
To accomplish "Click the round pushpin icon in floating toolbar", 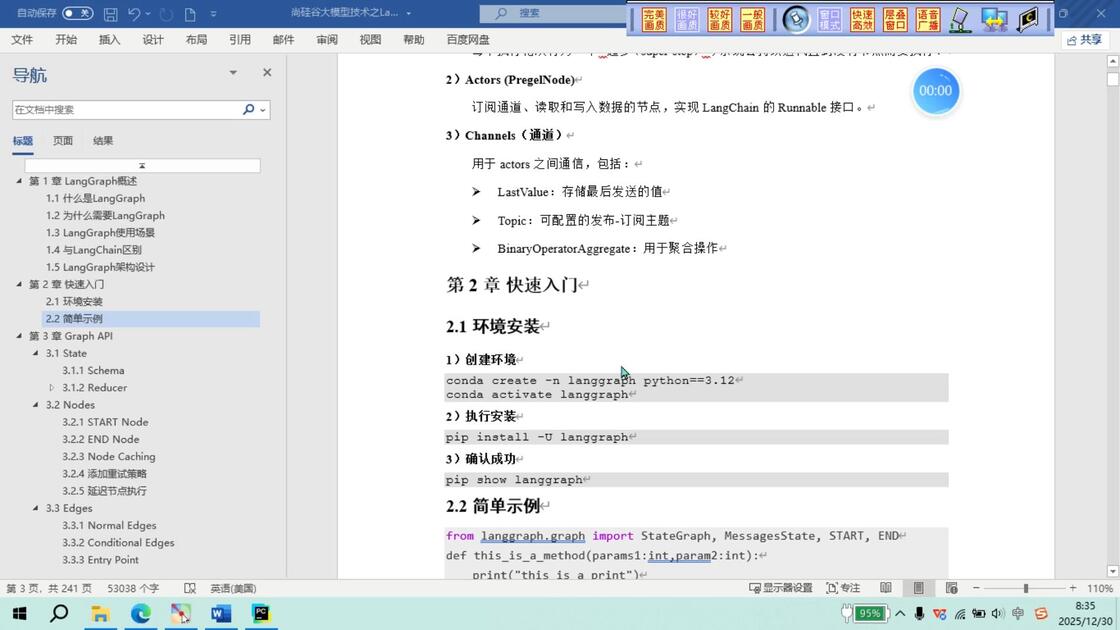I will [x=796, y=19].
